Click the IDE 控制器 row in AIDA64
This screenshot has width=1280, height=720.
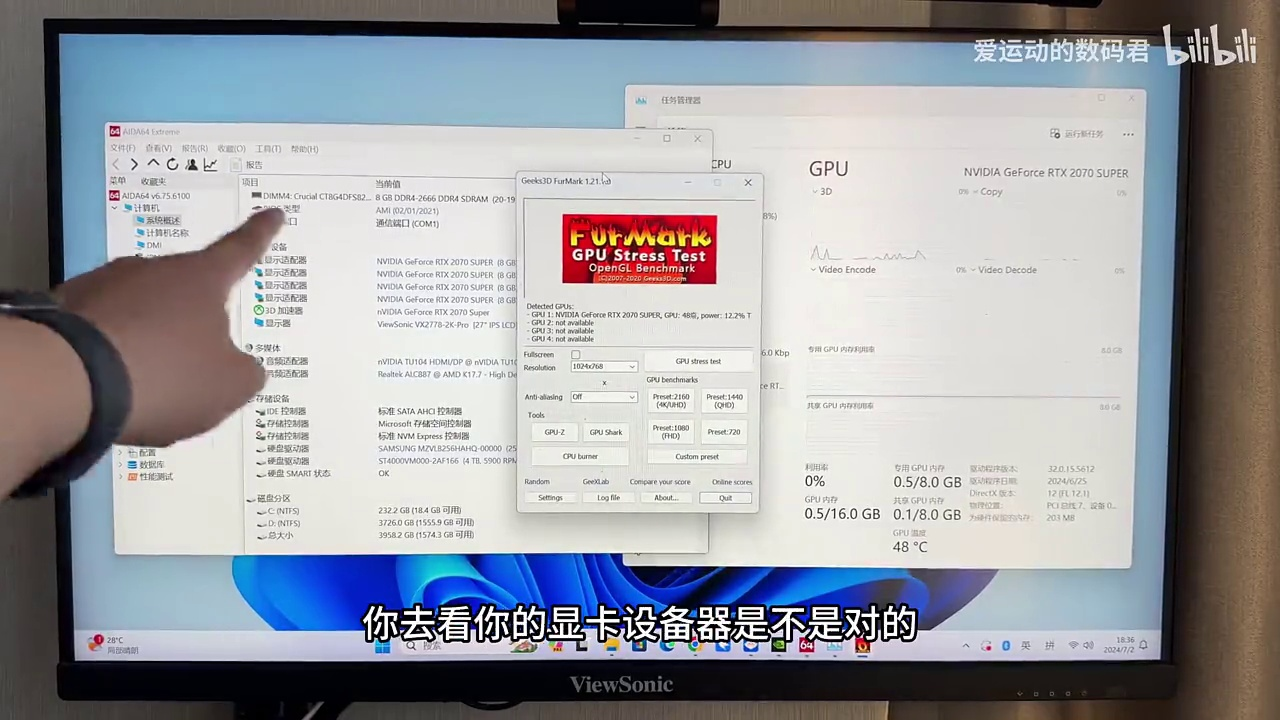[x=358, y=411]
